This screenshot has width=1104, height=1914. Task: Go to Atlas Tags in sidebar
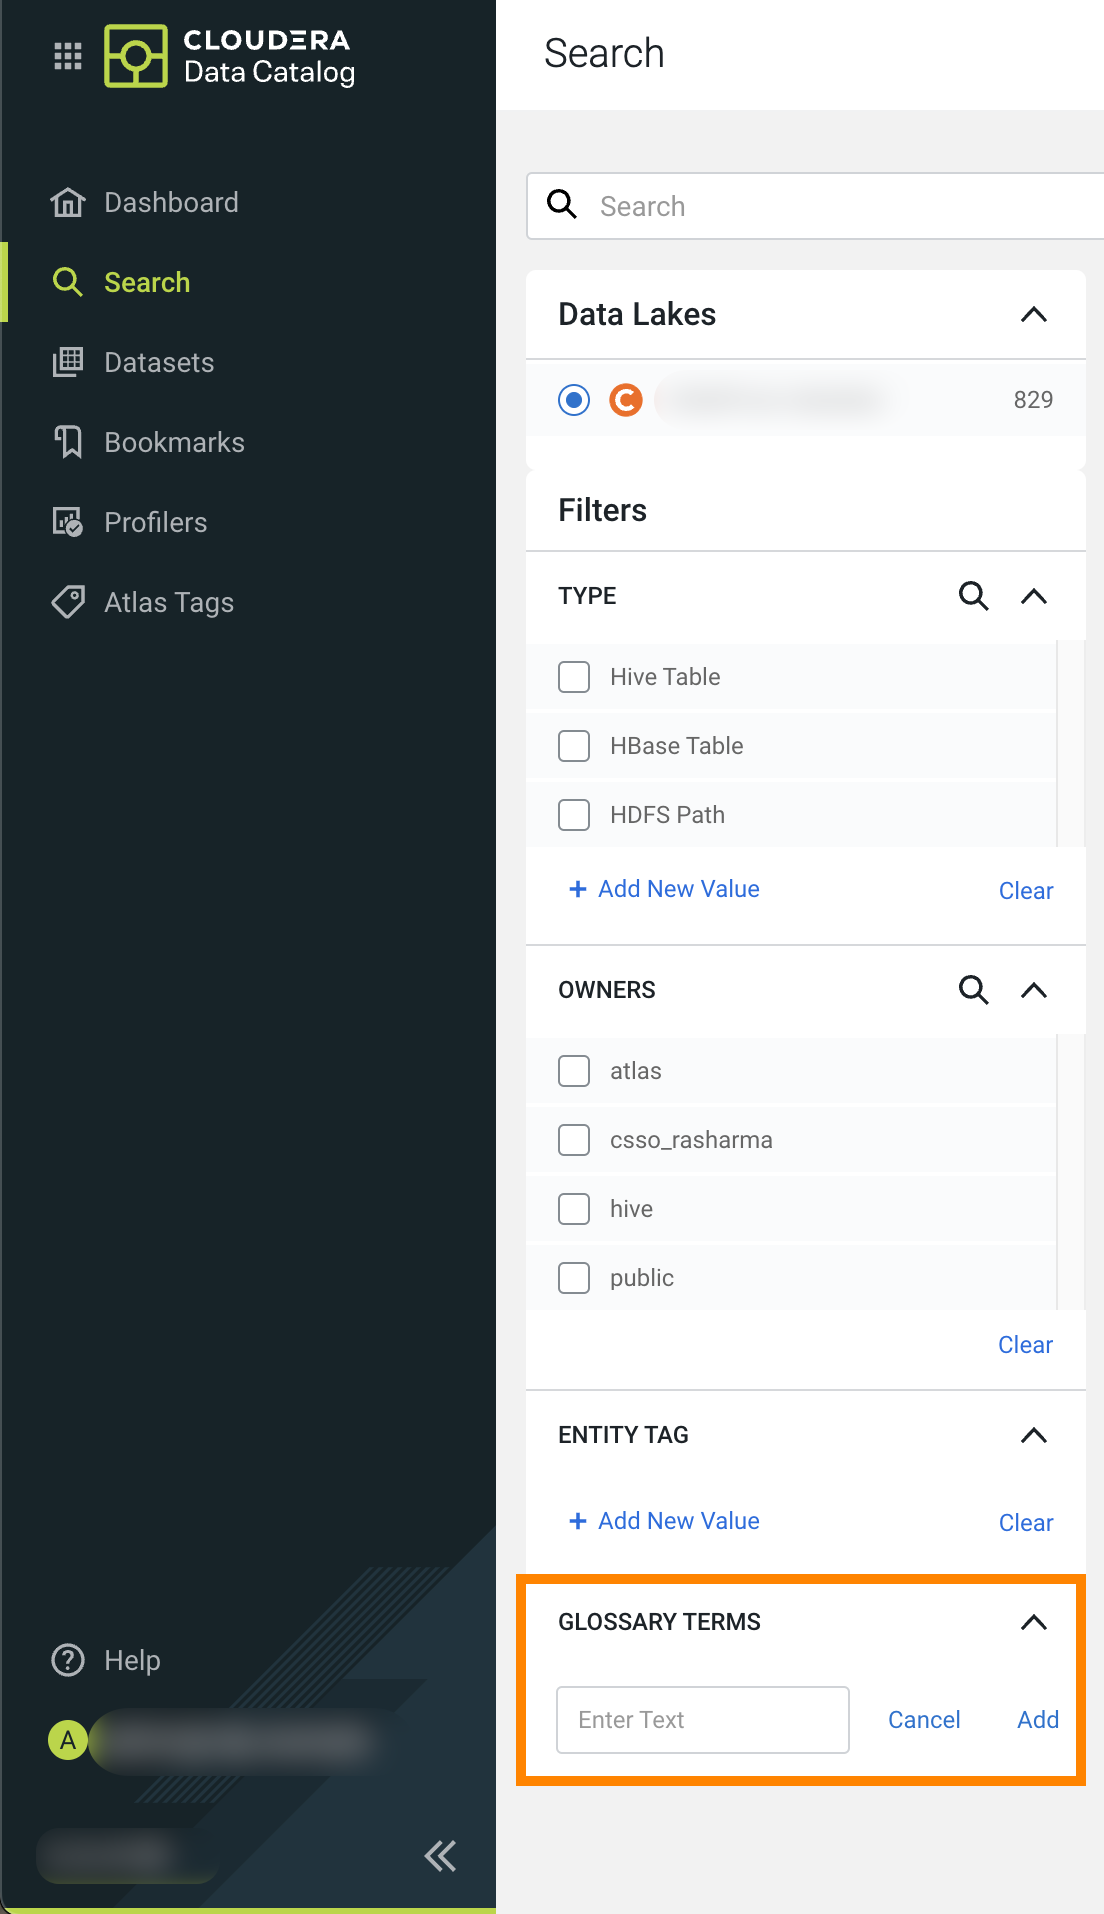pyautogui.click(x=168, y=602)
